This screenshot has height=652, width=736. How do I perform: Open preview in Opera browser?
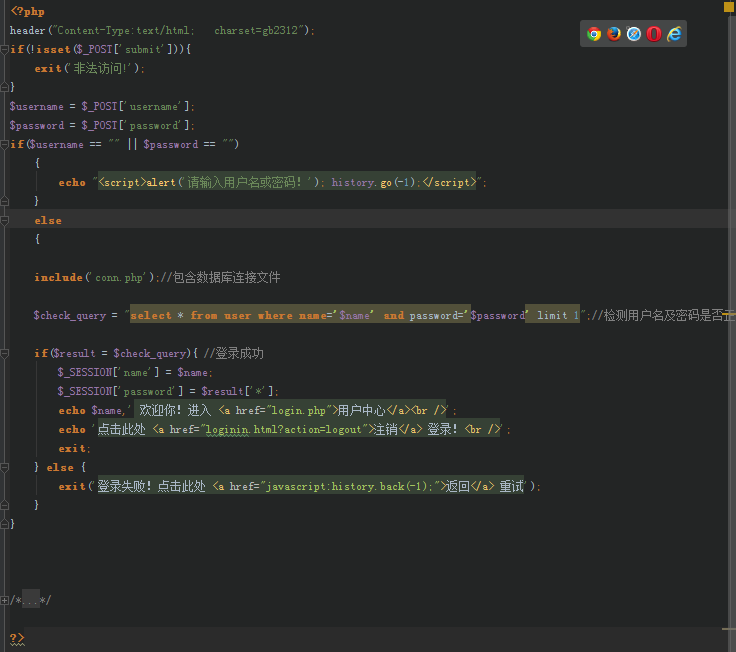click(x=654, y=34)
